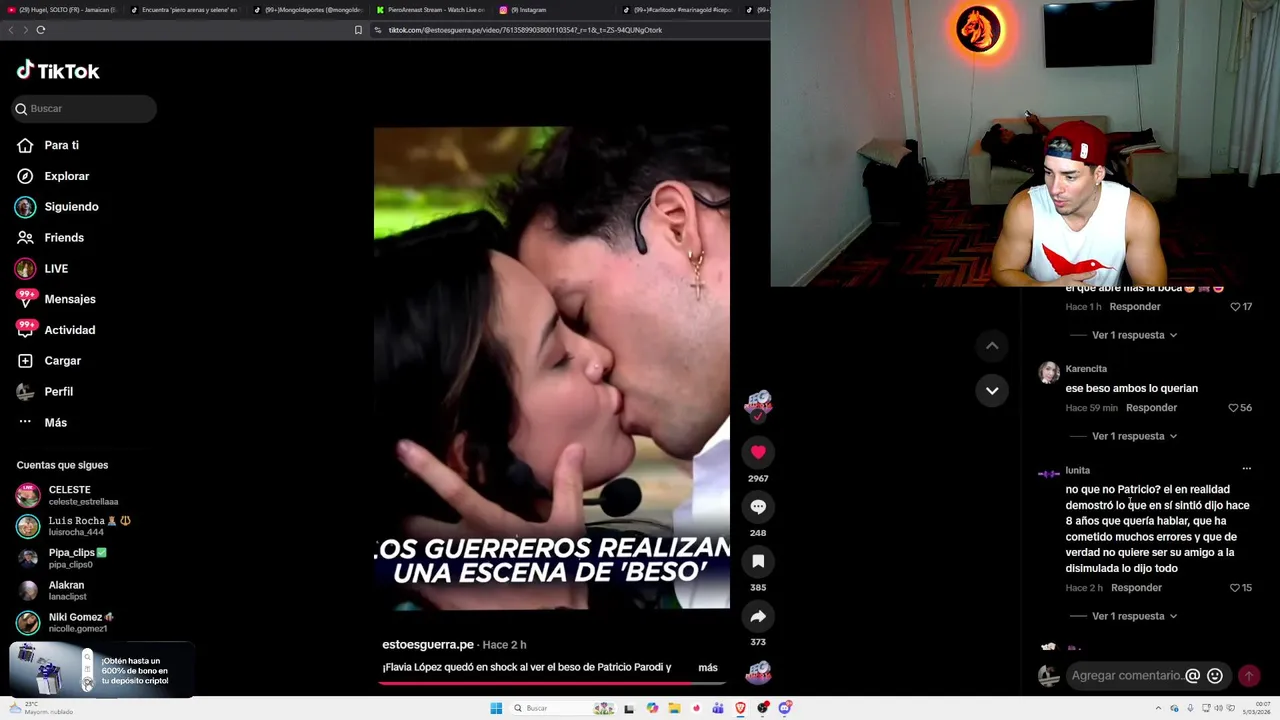Screen dimensions: 1280x720
Task: Open the video comments bubble icon
Action: point(758,507)
